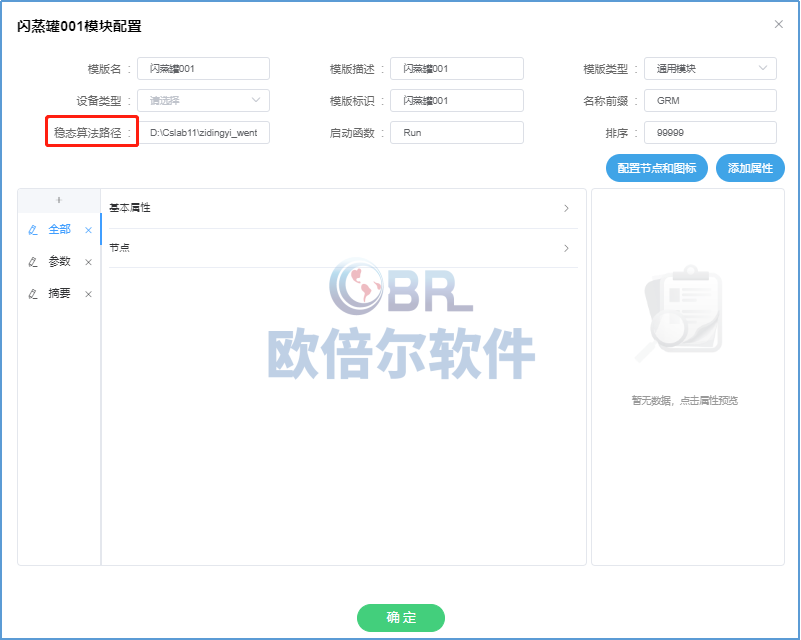The width and height of the screenshot is (801, 640).
Task: Click the plus icon above the tab list
Action: click(x=58, y=200)
